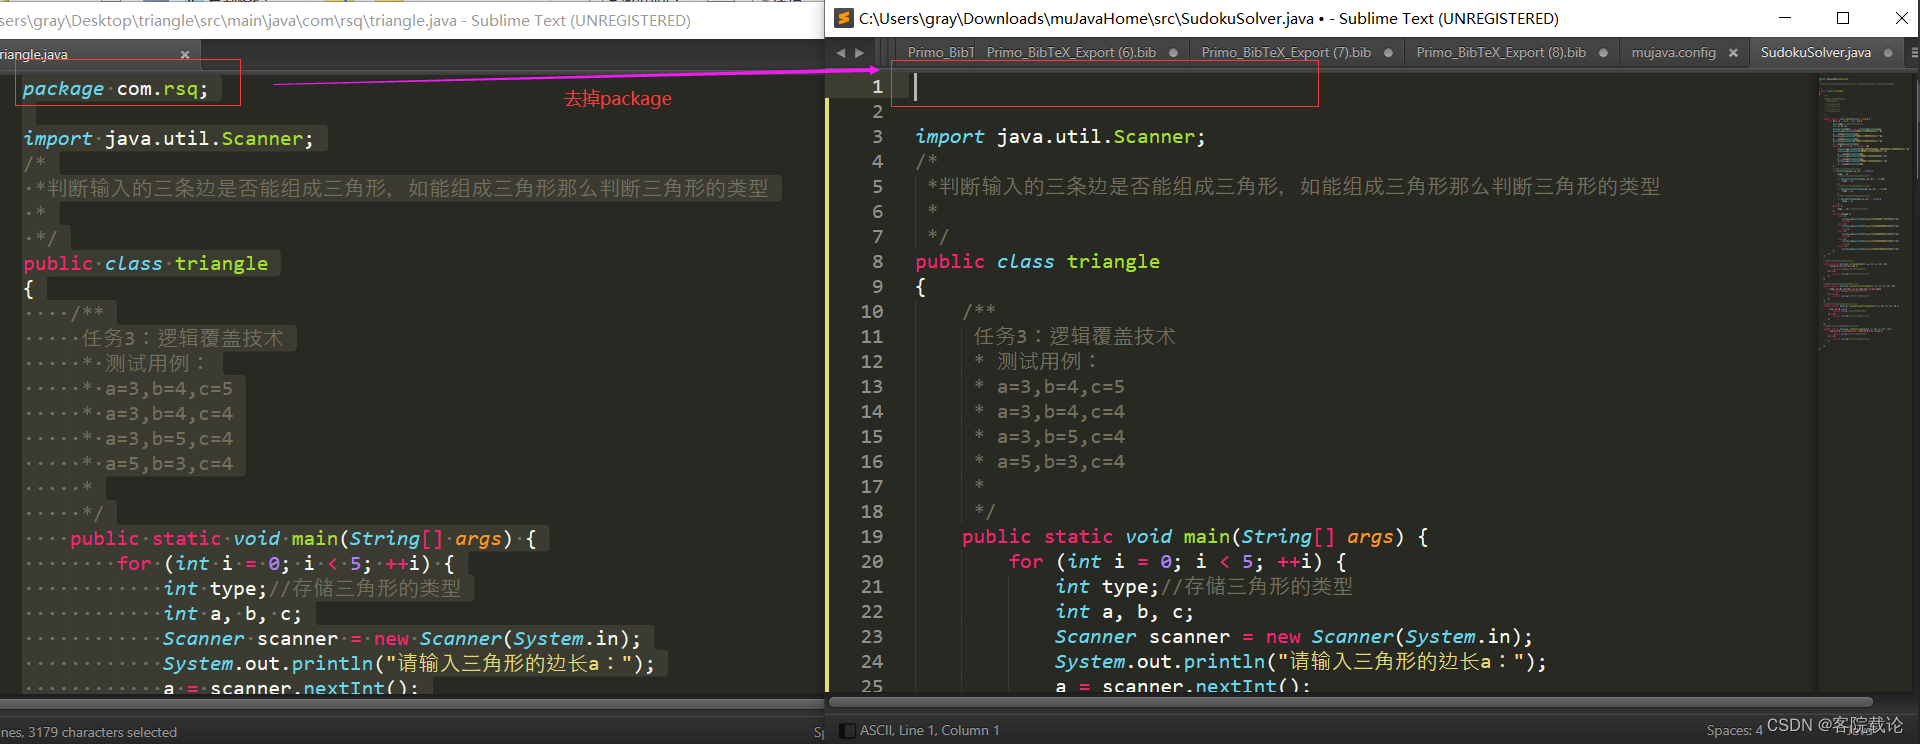
Task: Click comment '测试用例：' on line 12
Action: (1047, 362)
